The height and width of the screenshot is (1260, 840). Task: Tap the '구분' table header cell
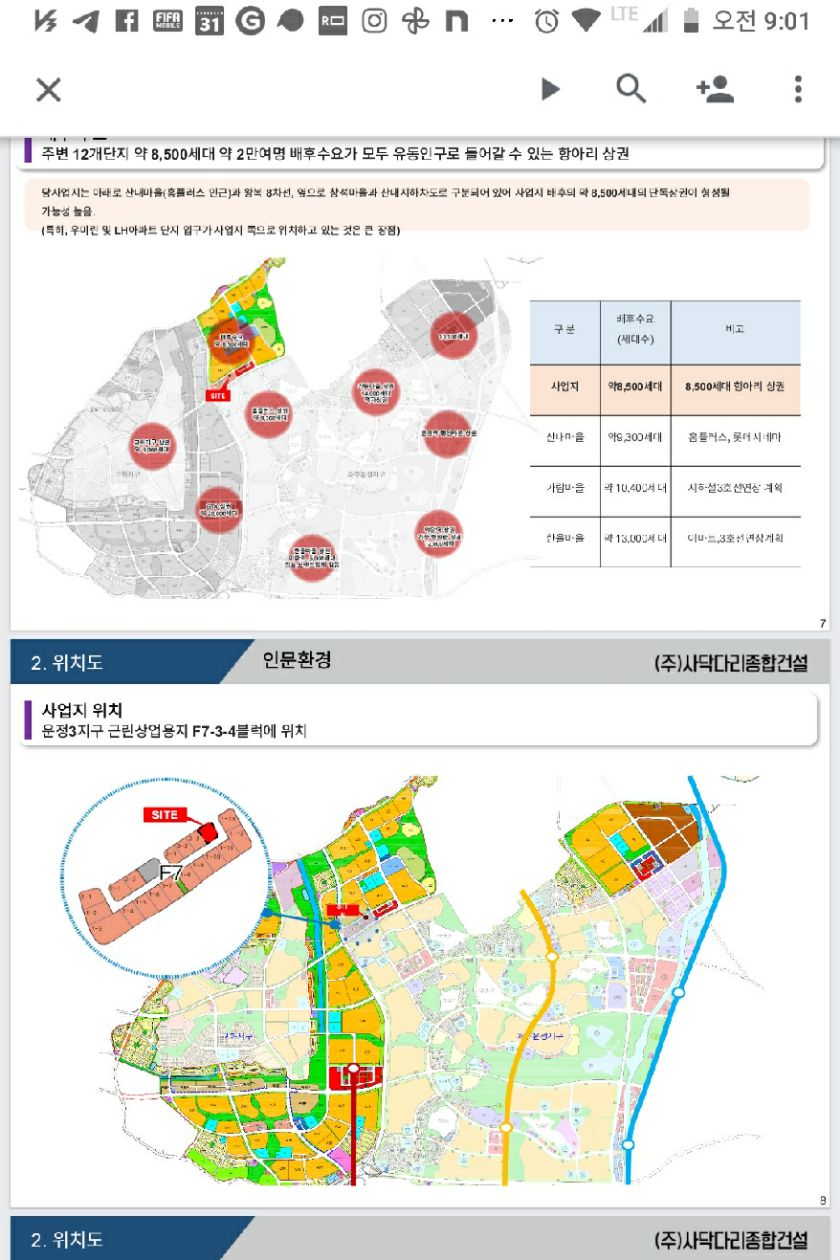point(565,332)
